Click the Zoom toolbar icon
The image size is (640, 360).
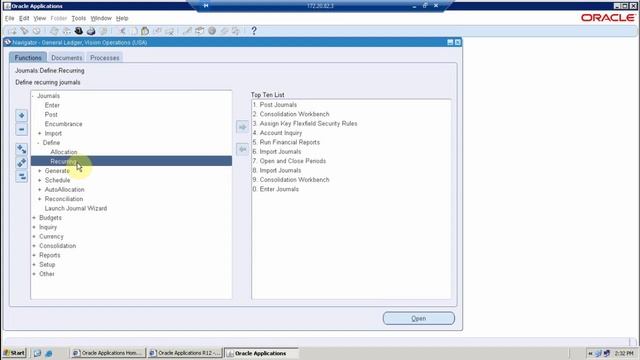tap(200, 31)
